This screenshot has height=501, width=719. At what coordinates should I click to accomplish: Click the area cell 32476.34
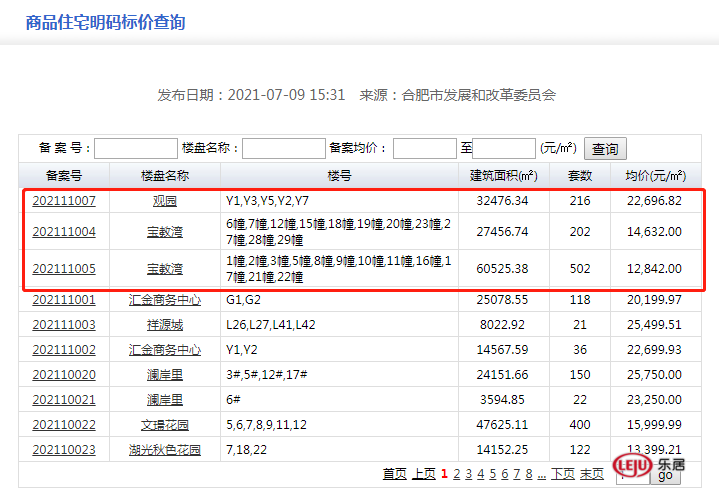pyautogui.click(x=502, y=201)
